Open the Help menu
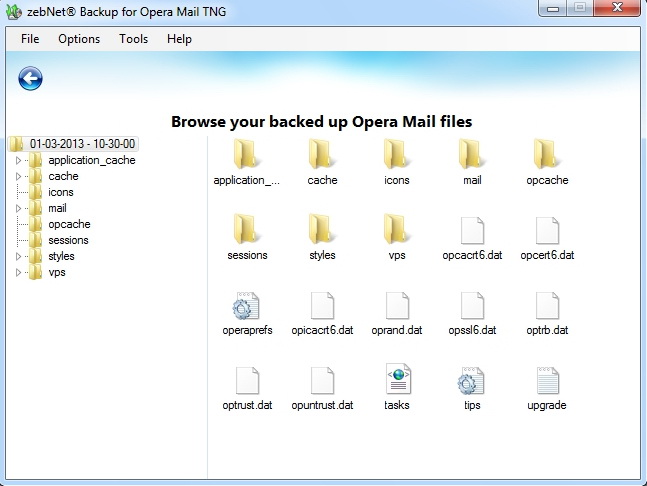This screenshot has height=486, width=647. [x=179, y=39]
